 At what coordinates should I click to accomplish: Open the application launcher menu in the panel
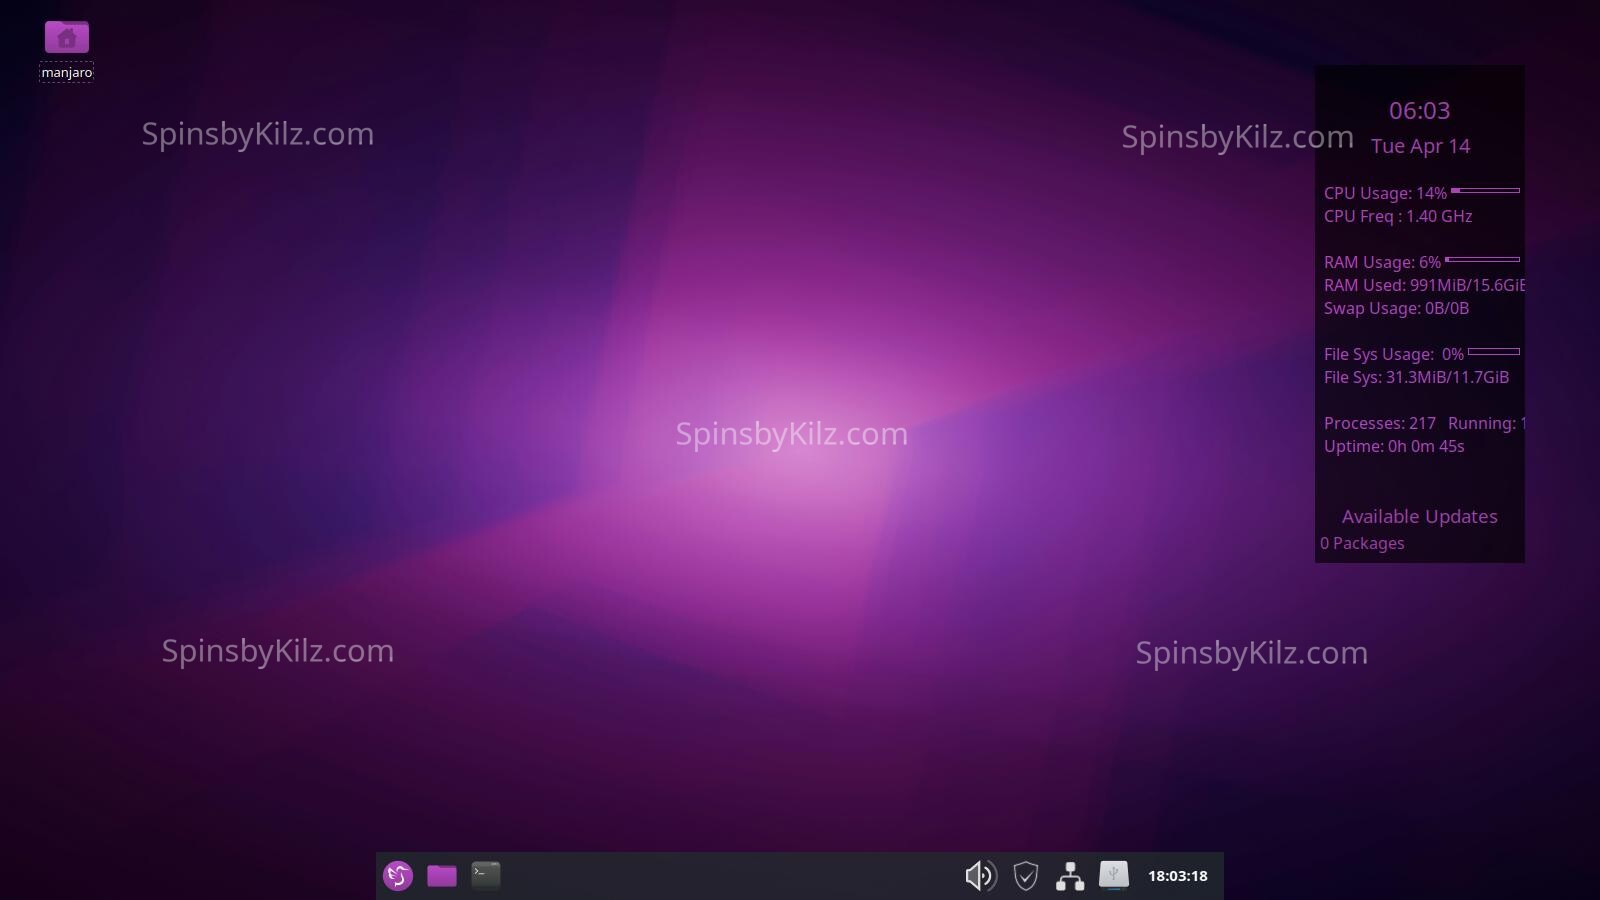[x=398, y=876]
